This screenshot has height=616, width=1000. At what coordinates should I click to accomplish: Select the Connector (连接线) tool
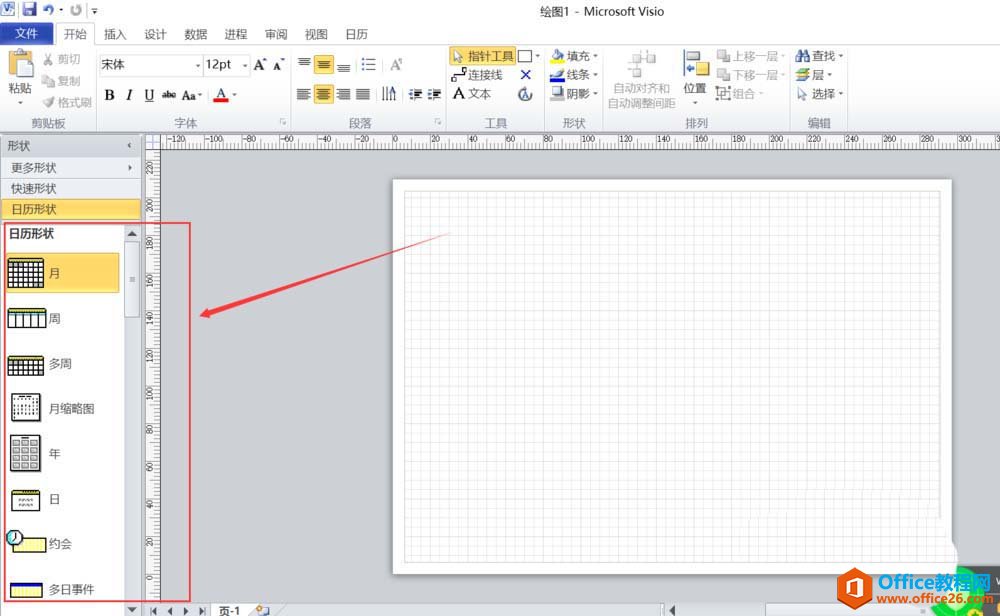(477, 75)
